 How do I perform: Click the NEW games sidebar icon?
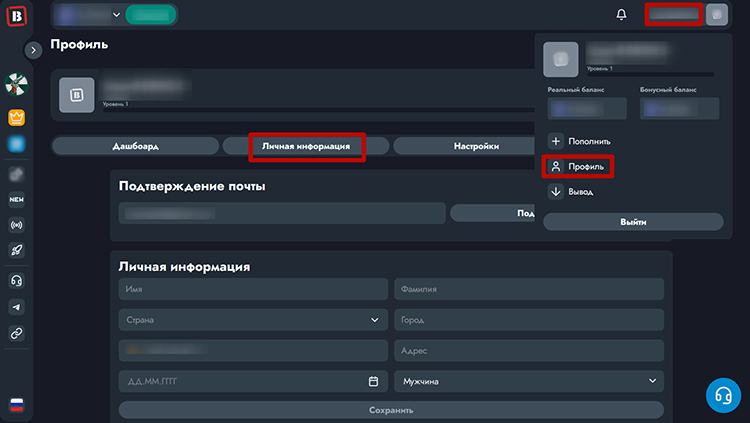(x=16, y=200)
